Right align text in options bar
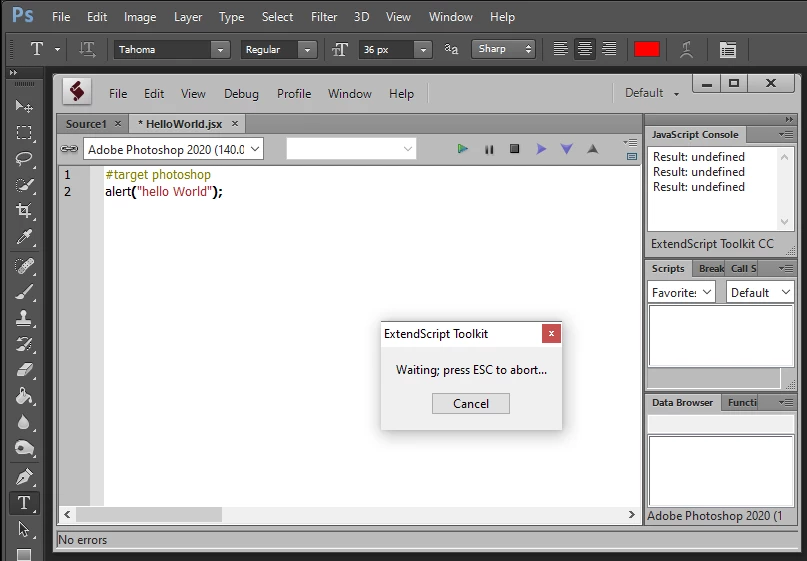 (x=609, y=49)
